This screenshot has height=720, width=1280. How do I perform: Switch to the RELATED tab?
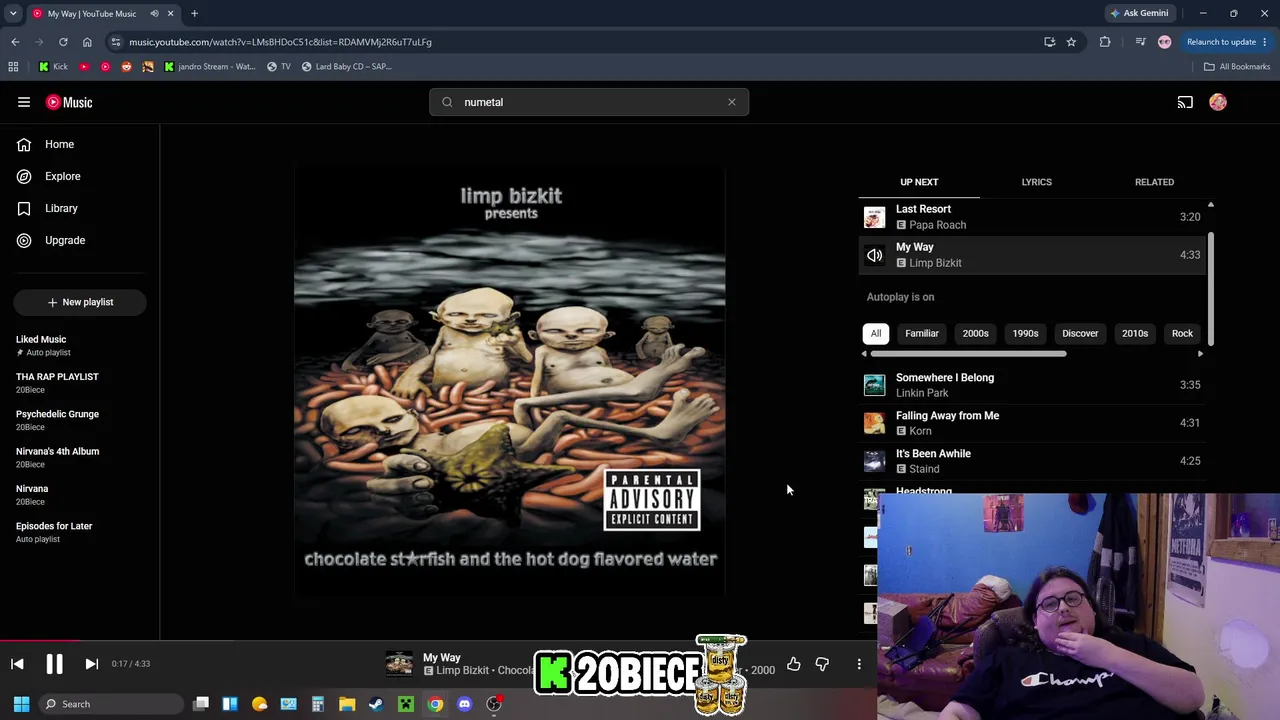pyautogui.click(x=1154, y=182)
